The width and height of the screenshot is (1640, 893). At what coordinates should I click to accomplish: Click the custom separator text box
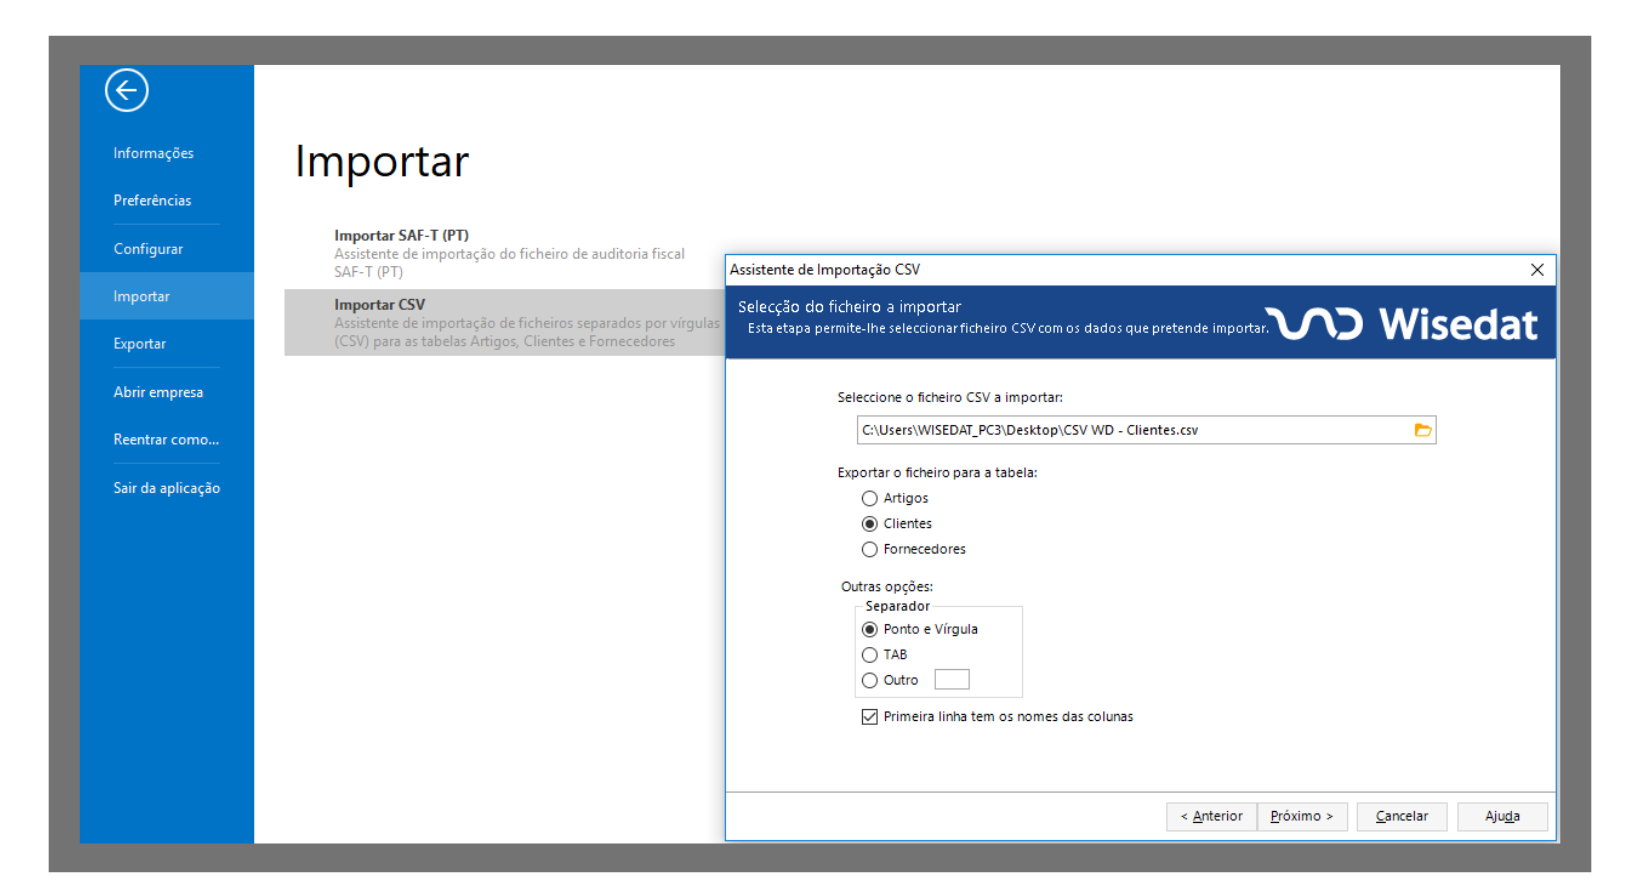coord(951,680)
